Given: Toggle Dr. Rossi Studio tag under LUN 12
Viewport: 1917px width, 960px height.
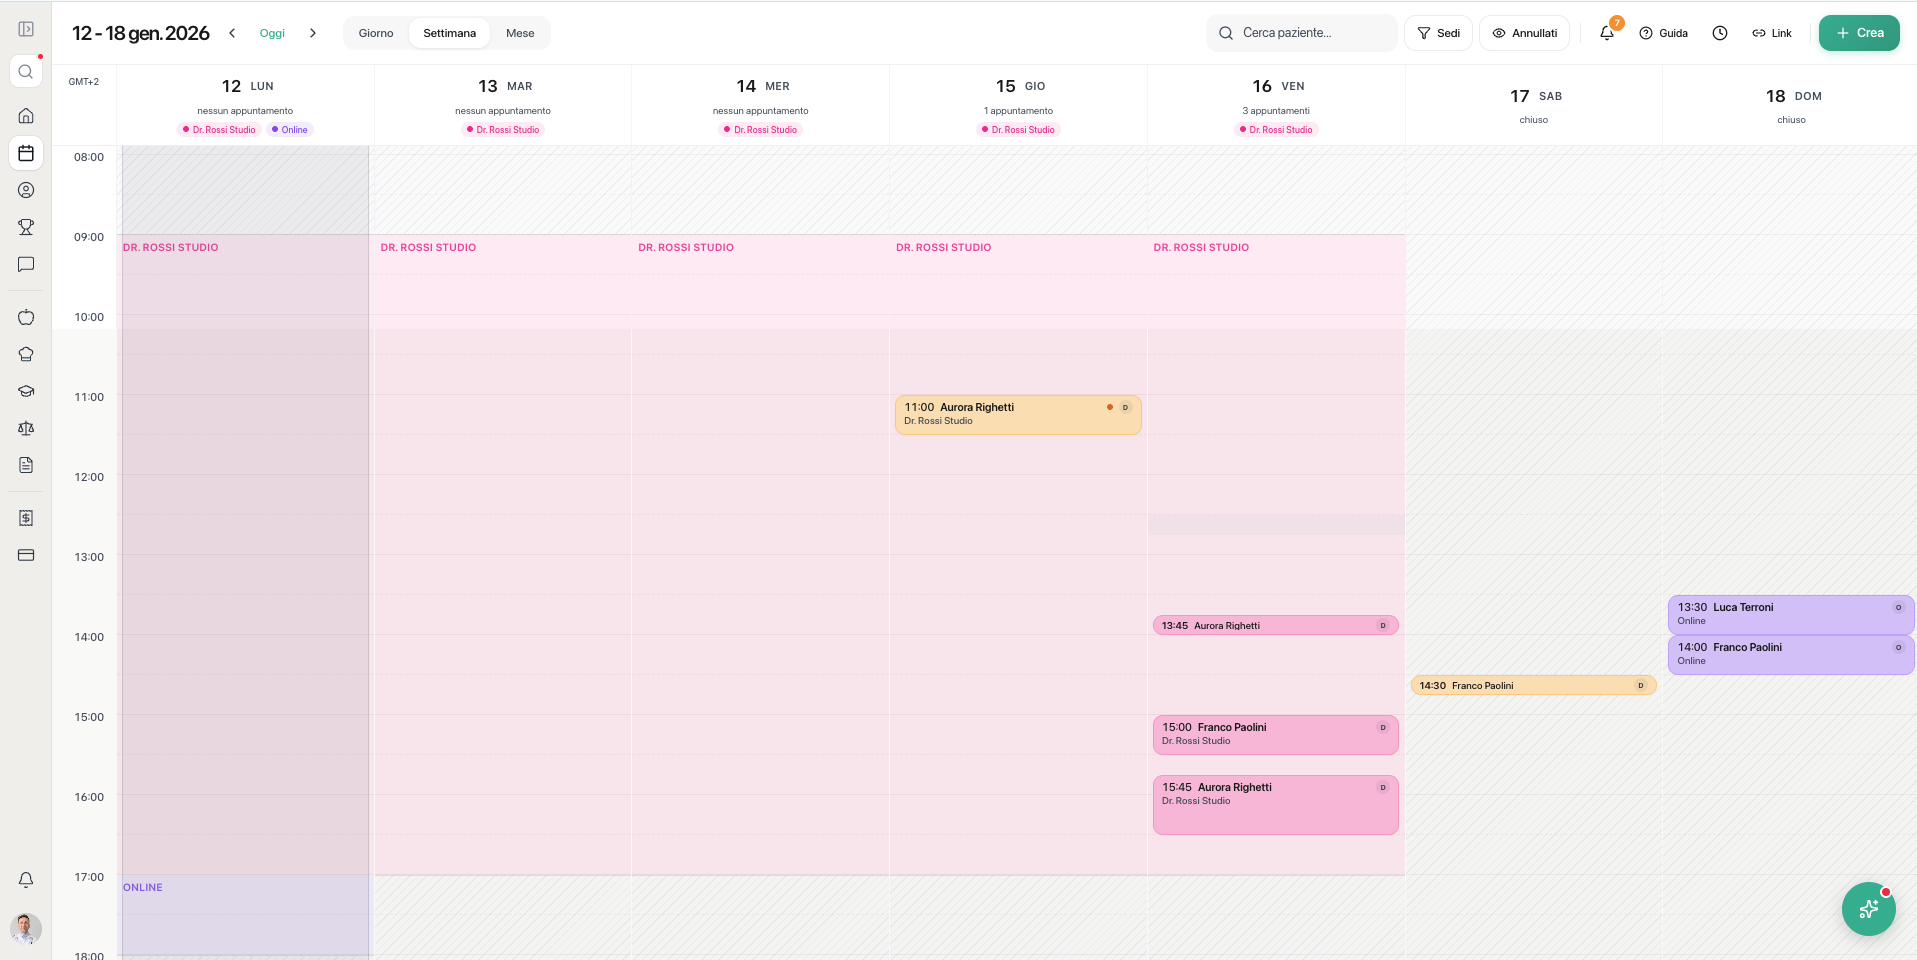Looking at the screenshot, I should 219,129.
